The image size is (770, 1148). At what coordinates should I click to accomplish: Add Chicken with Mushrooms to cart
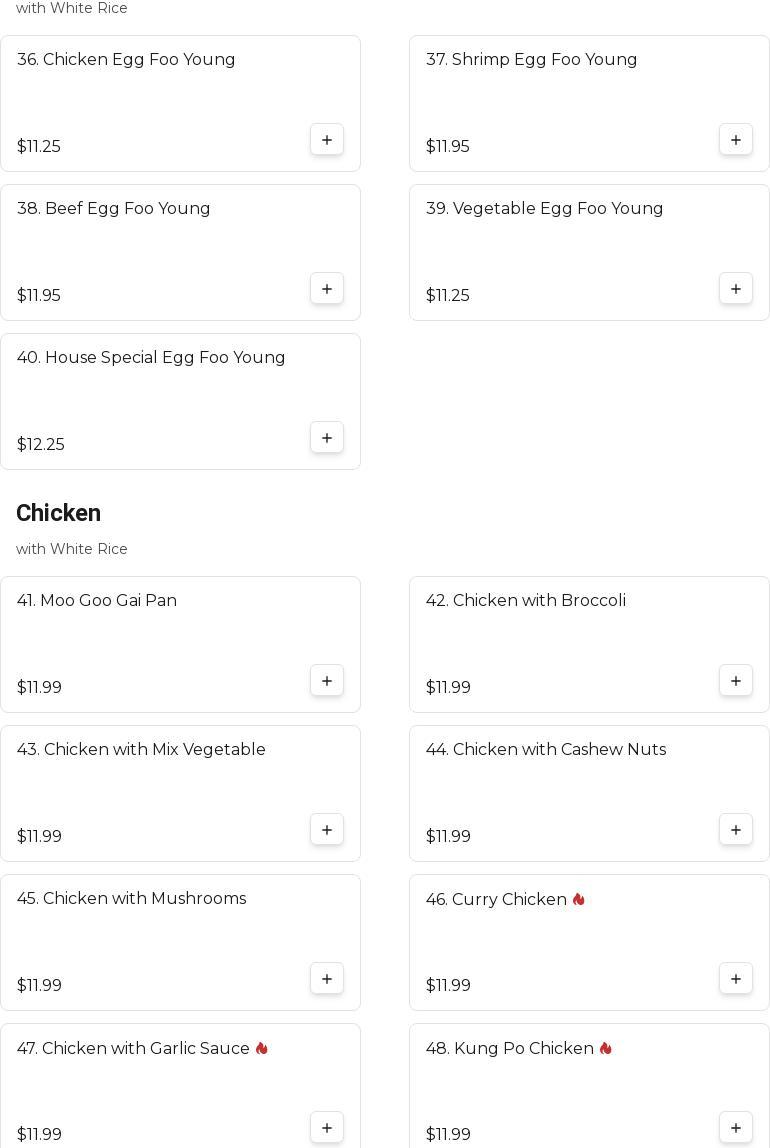(327, 979)
